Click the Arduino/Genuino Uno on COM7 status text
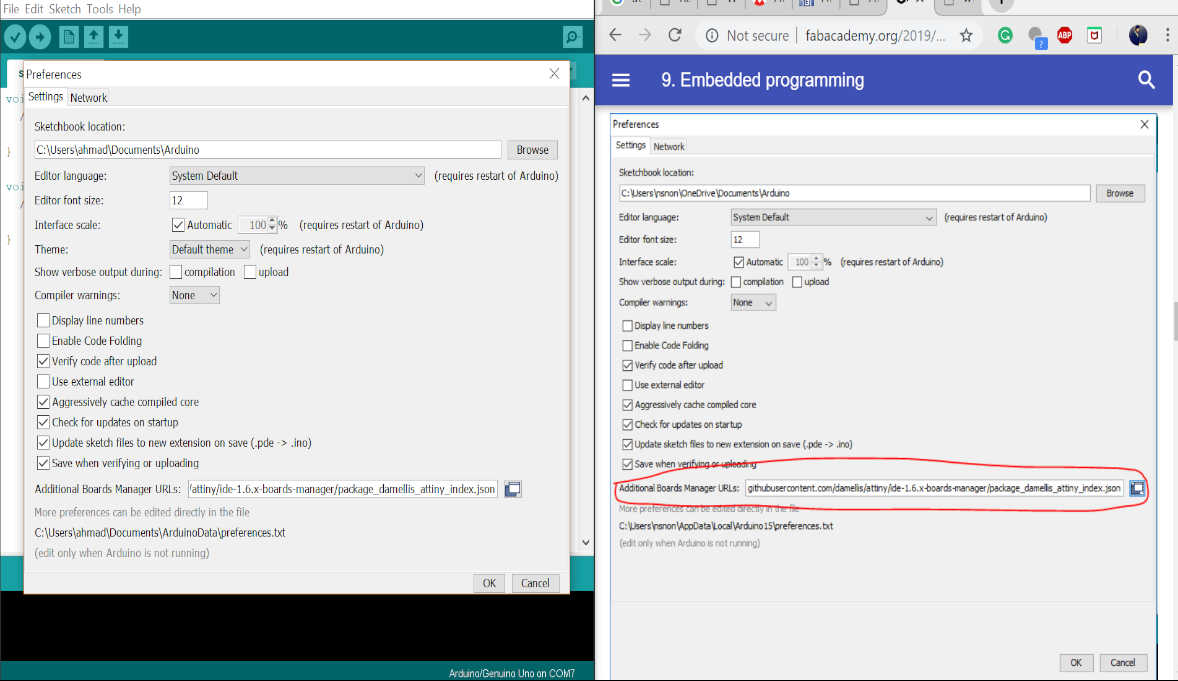The height and width of the screenshot is (681, 1178). [512, 673]
